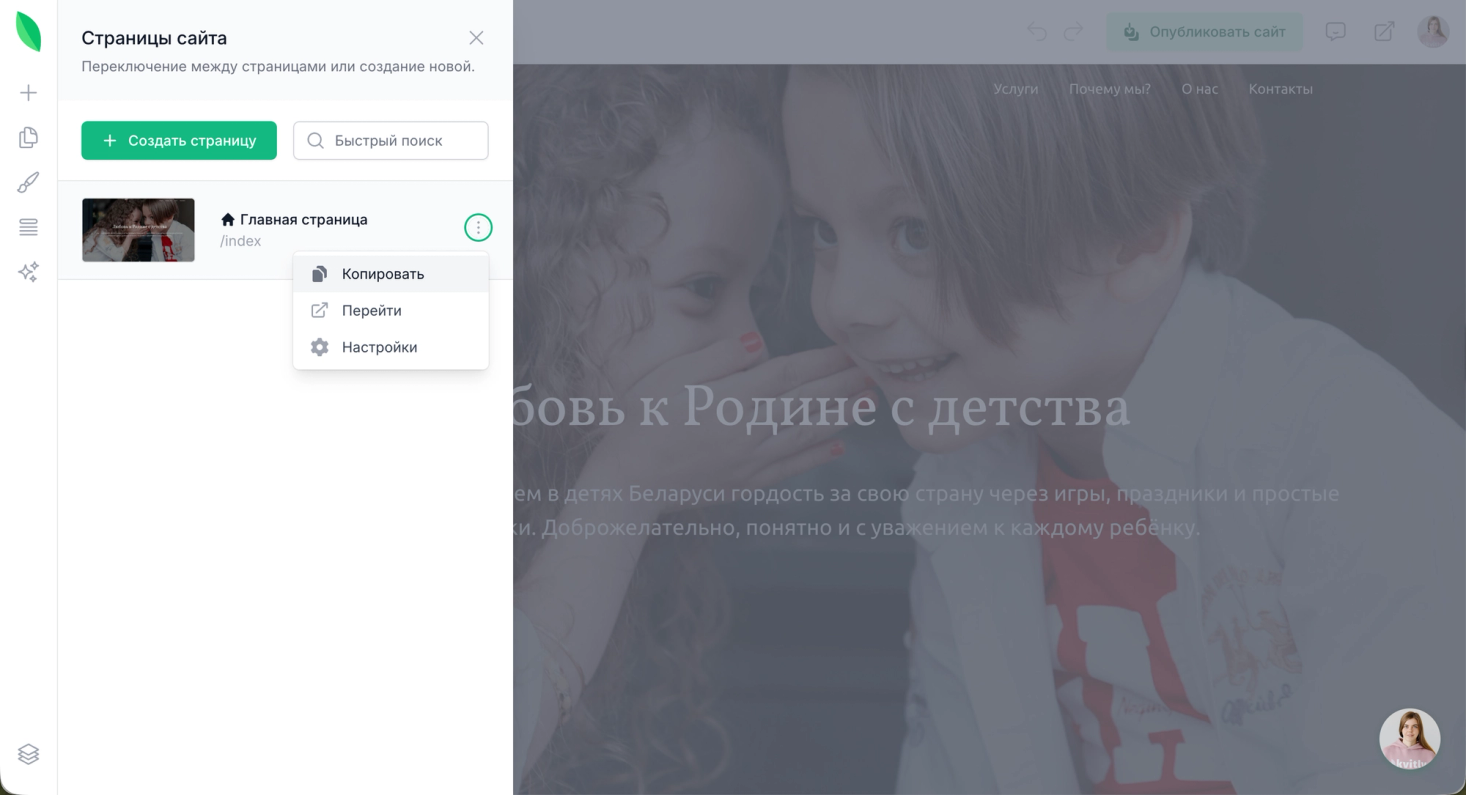Open the AI sparkles icon in sidebar

tap(28, 272)
